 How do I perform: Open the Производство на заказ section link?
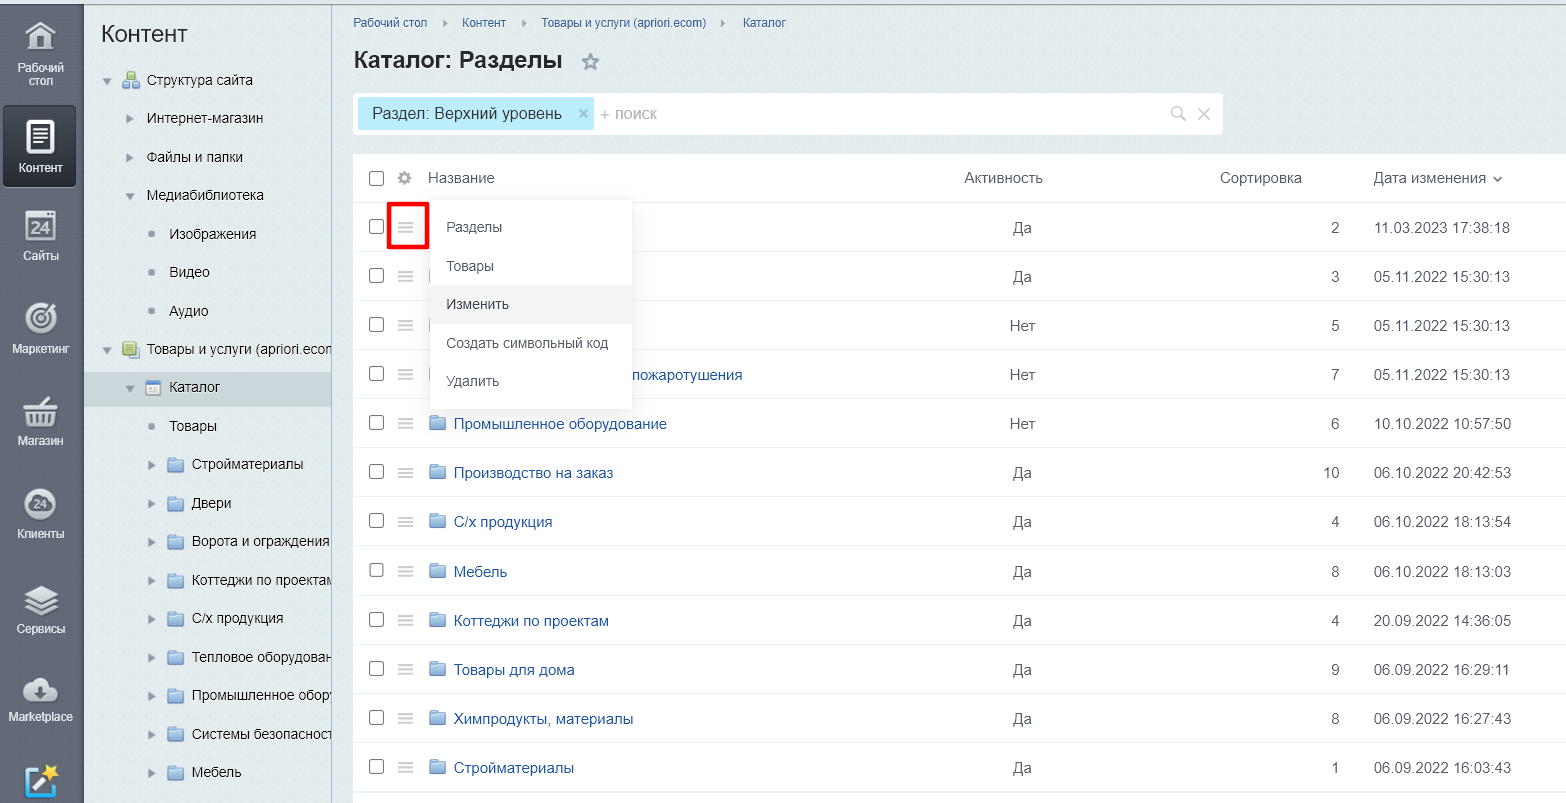(x=533, y=472)
